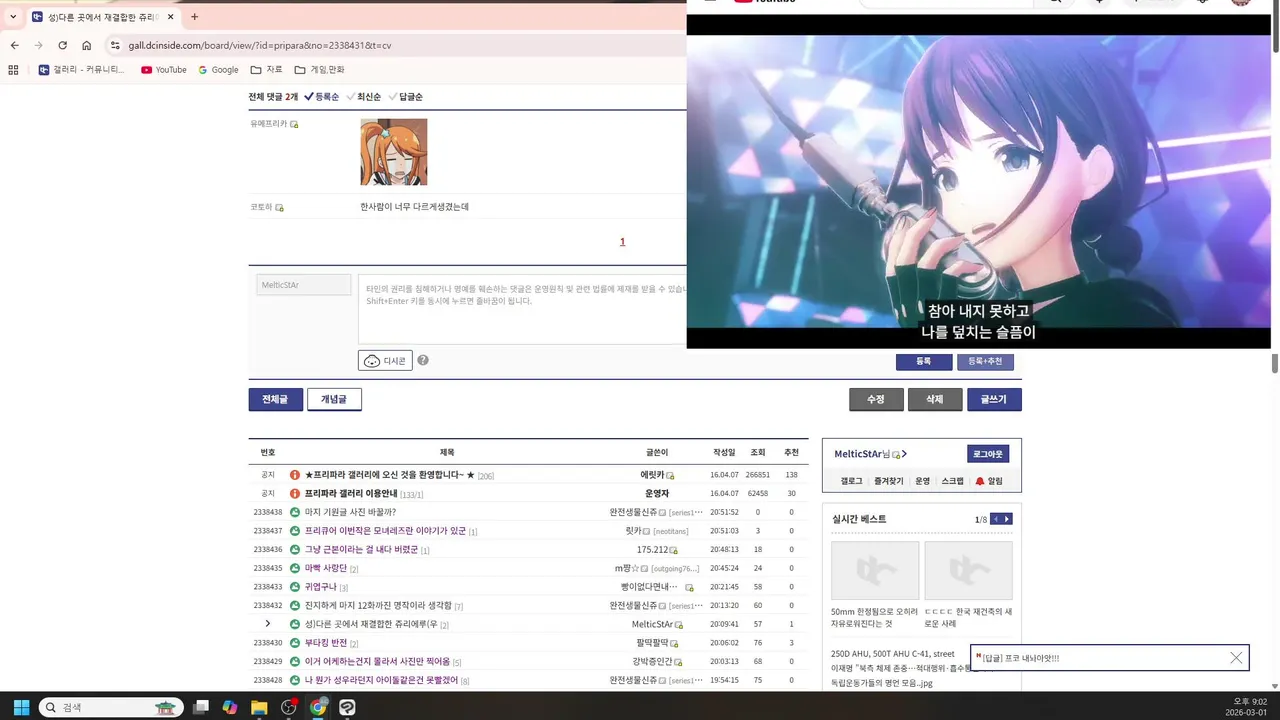Submit with 등록+추천 button
This screenshot has width=1280, height=720.
pos(985,361)
